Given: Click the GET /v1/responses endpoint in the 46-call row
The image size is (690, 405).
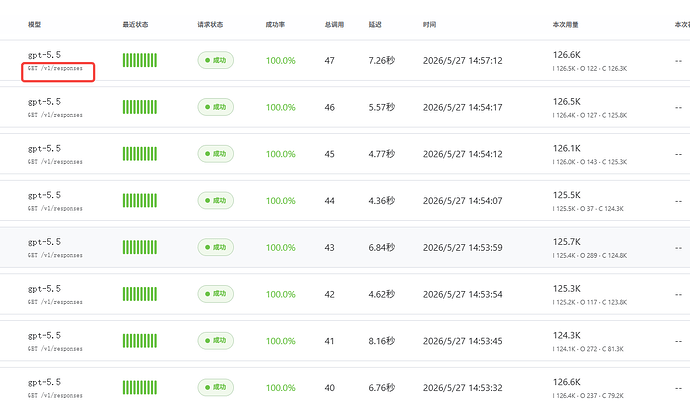Looking at the screenshot, I should (55, 115).
